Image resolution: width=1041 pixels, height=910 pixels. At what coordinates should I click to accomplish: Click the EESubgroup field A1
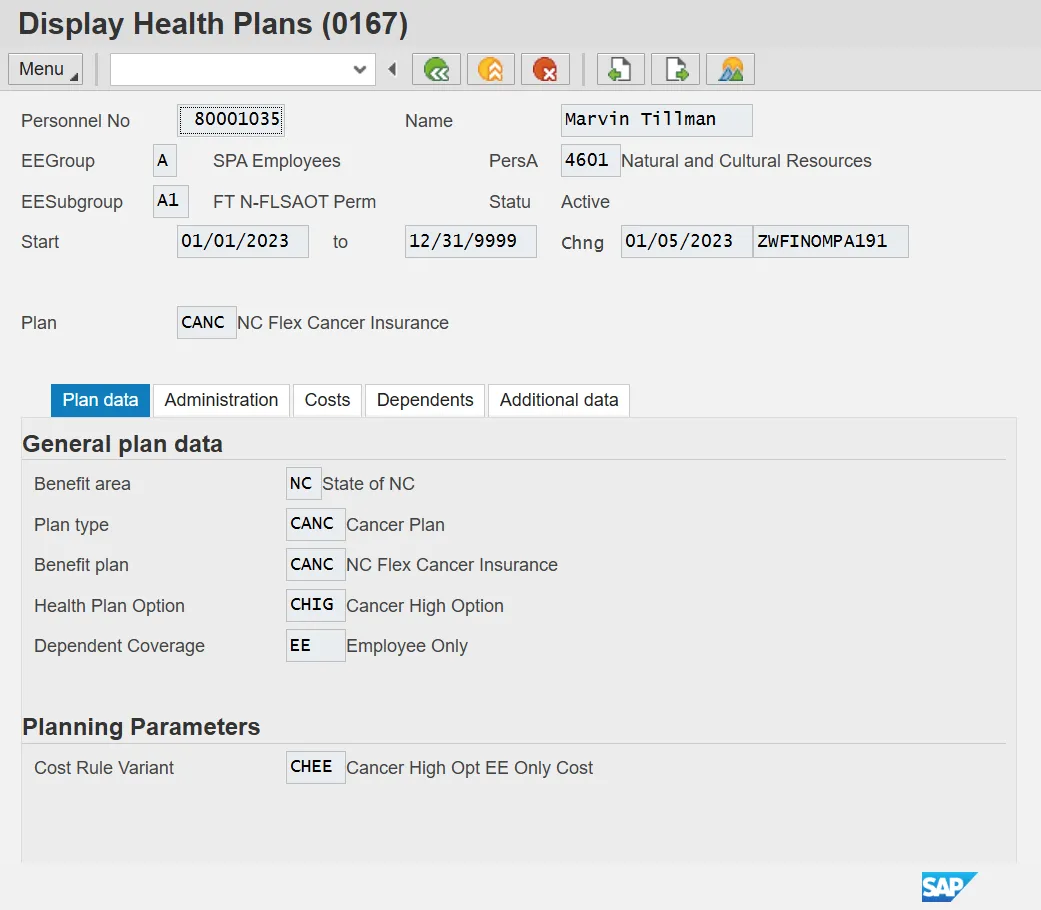click(171, 201)
